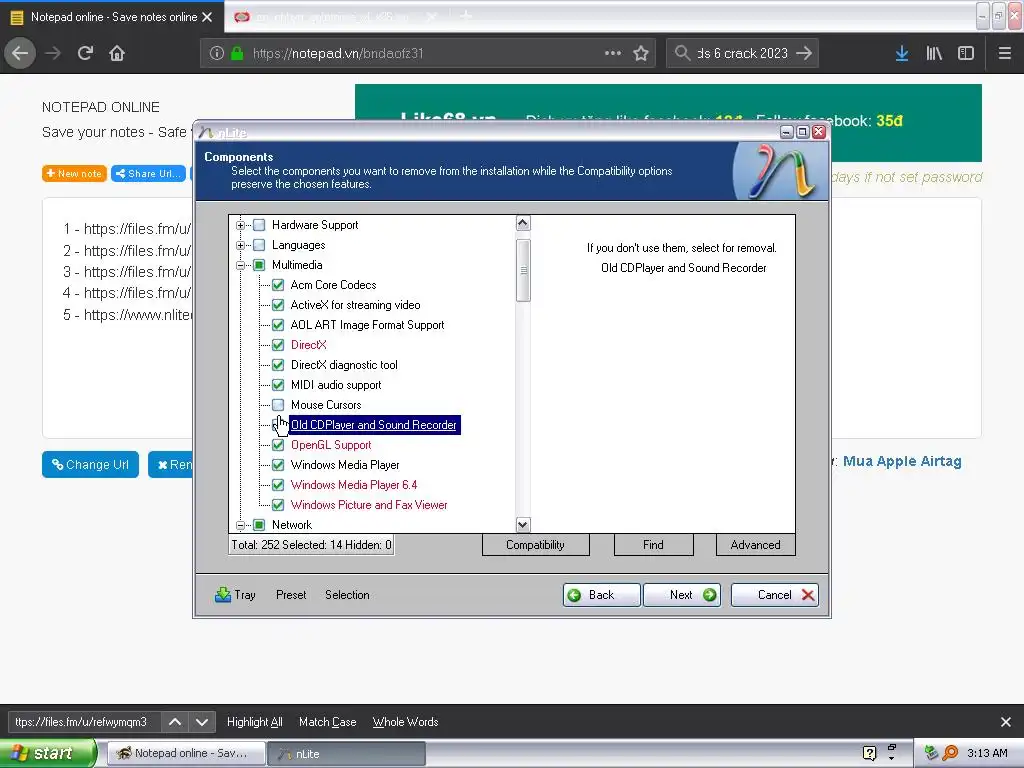Go back with the Firefox back arrow
Image resolution: width=1024 pixels, height=768 pixels.
(x=20, y=53)
